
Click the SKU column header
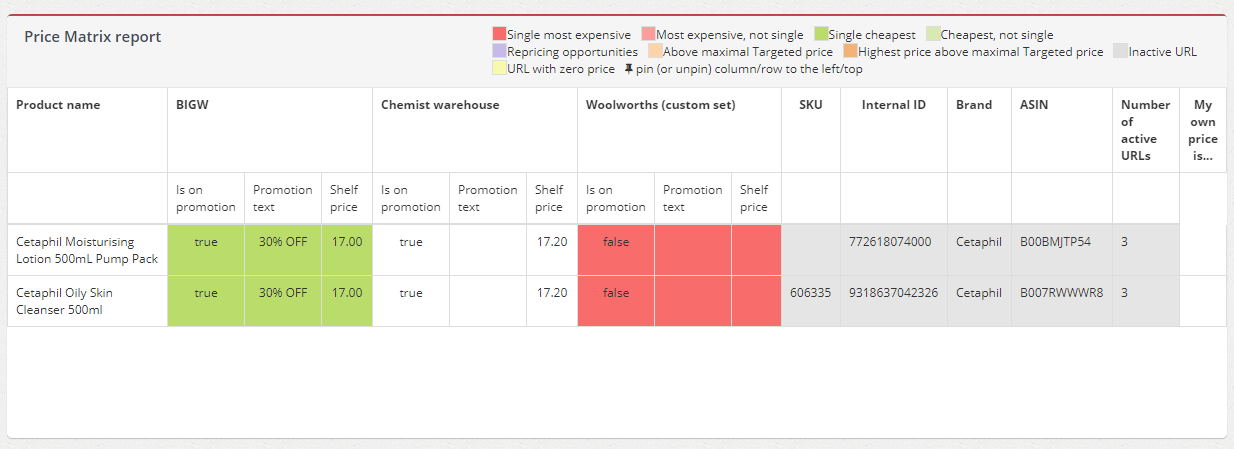[811, 105]
